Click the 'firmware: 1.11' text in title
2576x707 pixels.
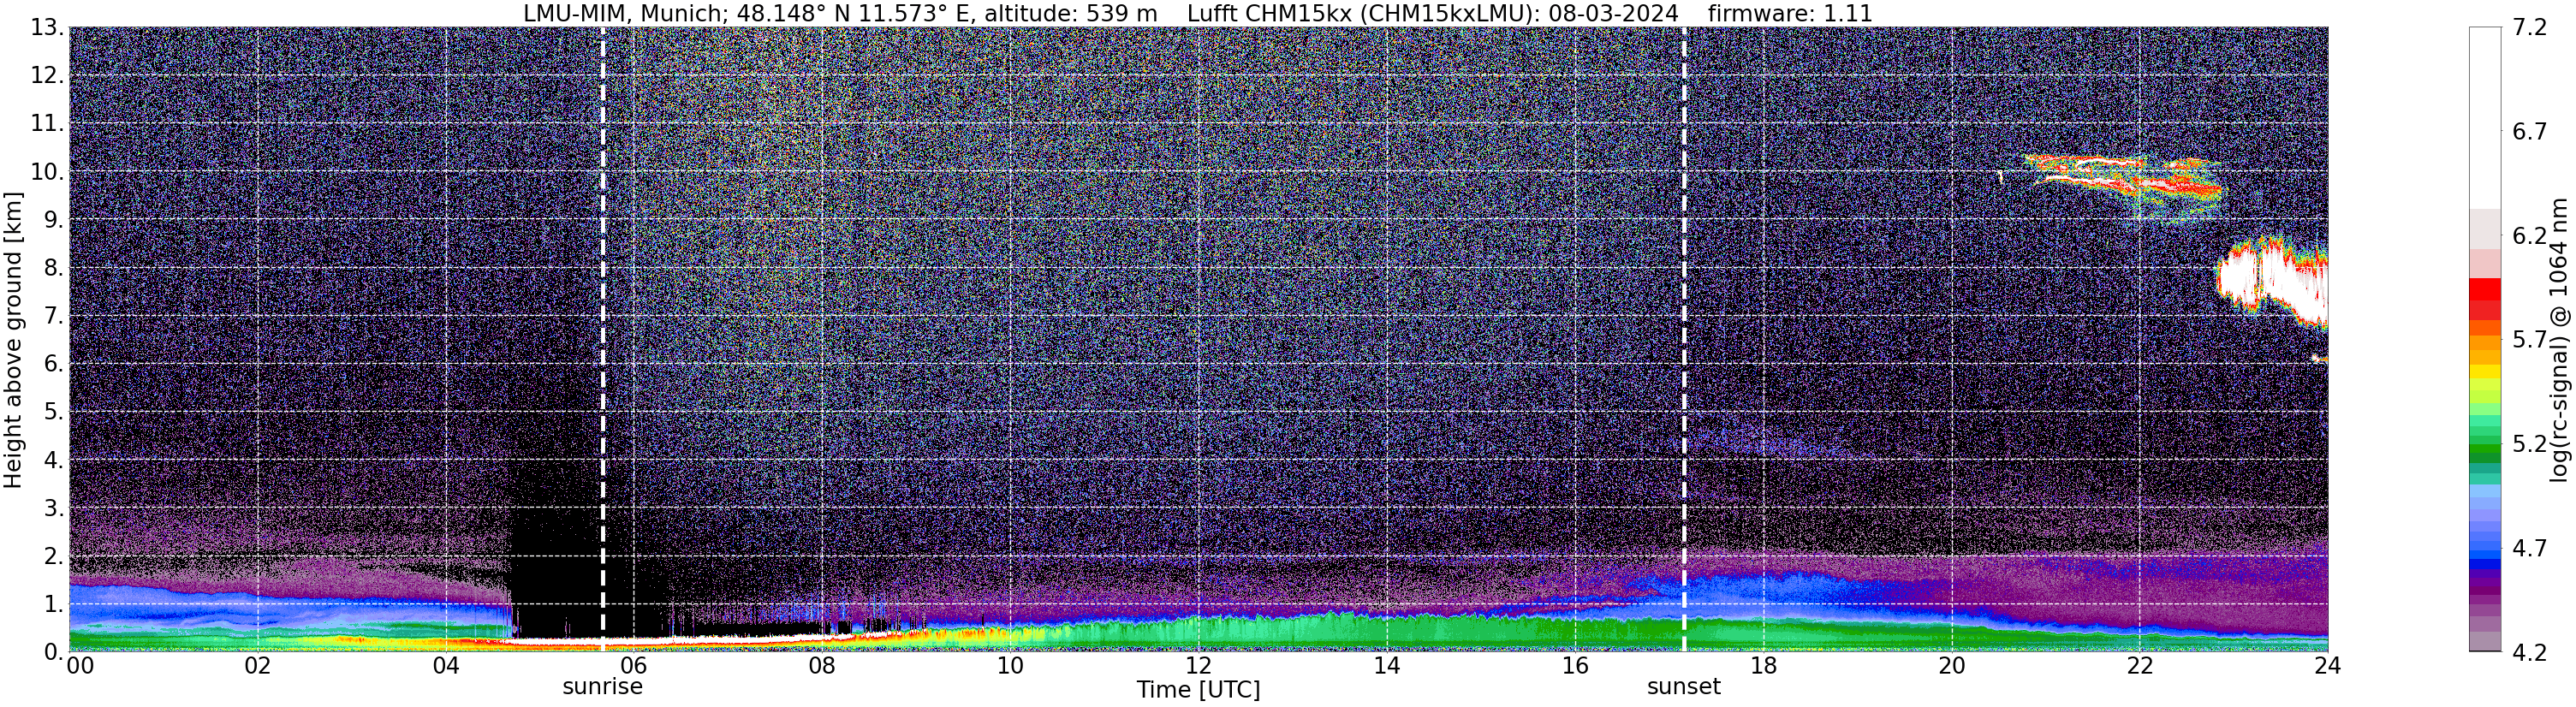coord(1790,14)
